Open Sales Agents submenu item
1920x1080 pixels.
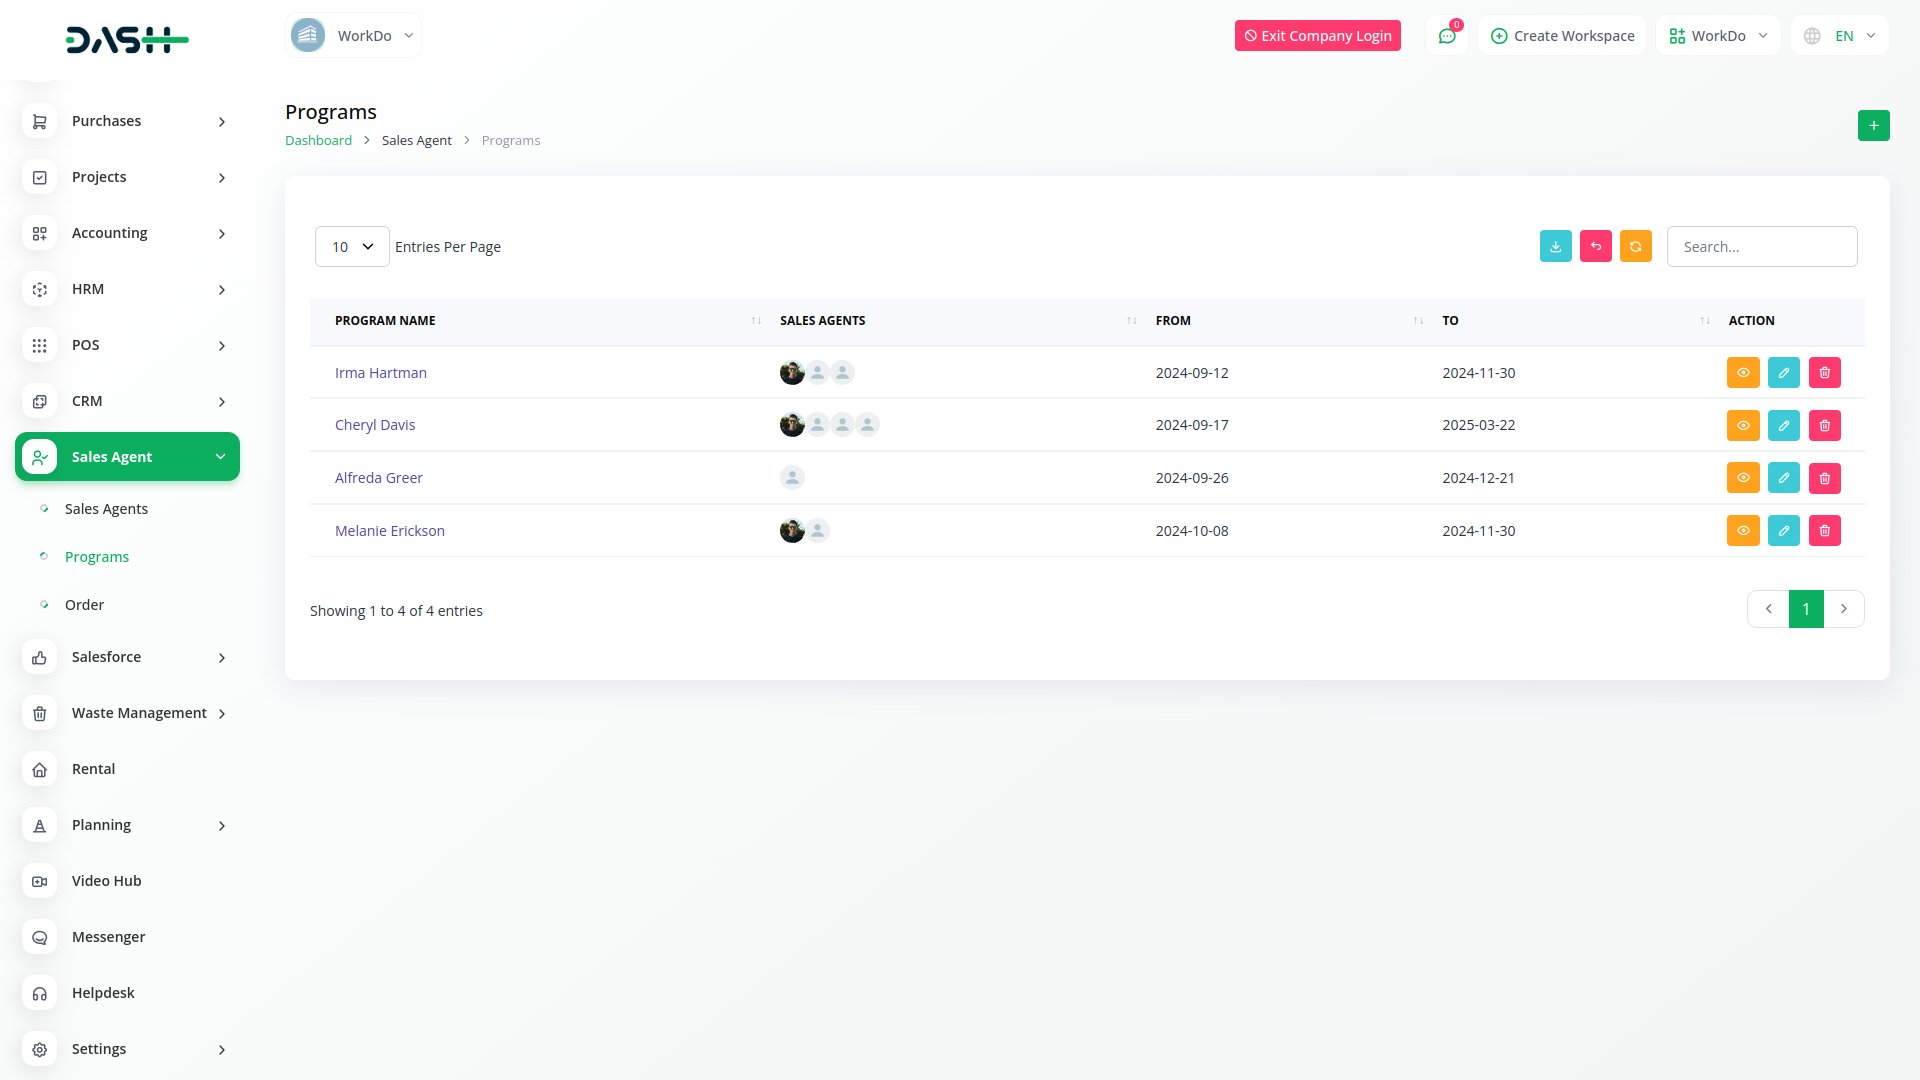(106, 509)
